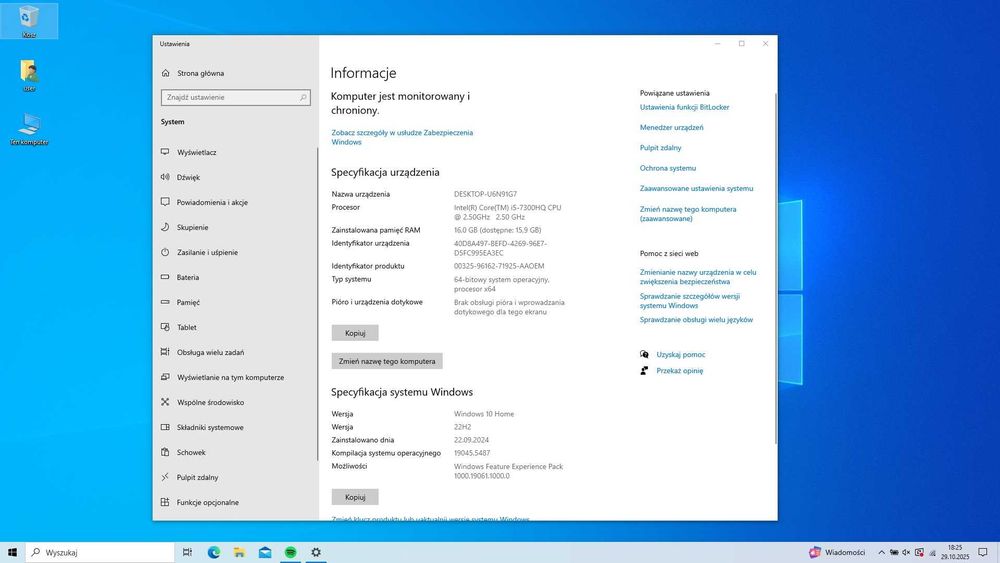Click the 16,0 GB RAM value
Image resolution: width=1000 pixels, height=563 pixels.
pos(497,230)
